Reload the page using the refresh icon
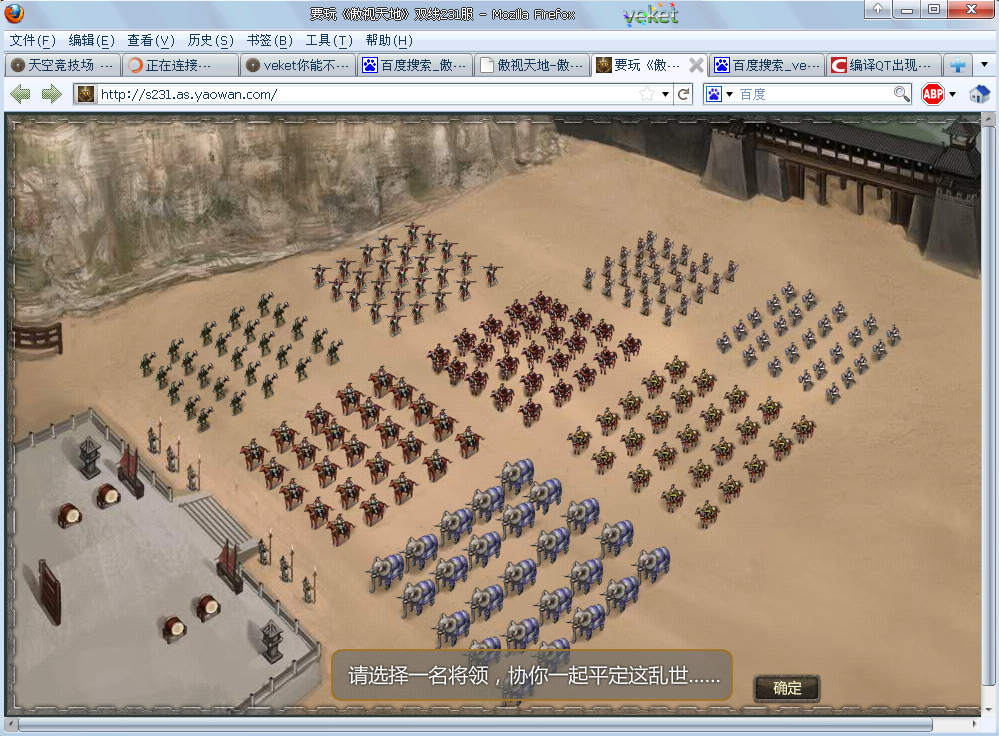 pos(684,93)
